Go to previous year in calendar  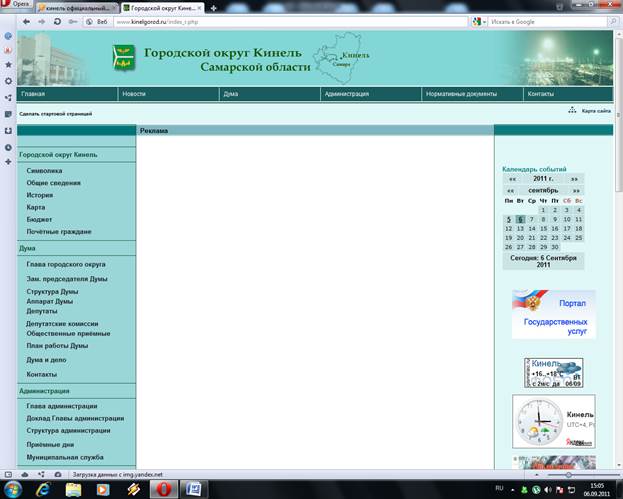[512, 178]
